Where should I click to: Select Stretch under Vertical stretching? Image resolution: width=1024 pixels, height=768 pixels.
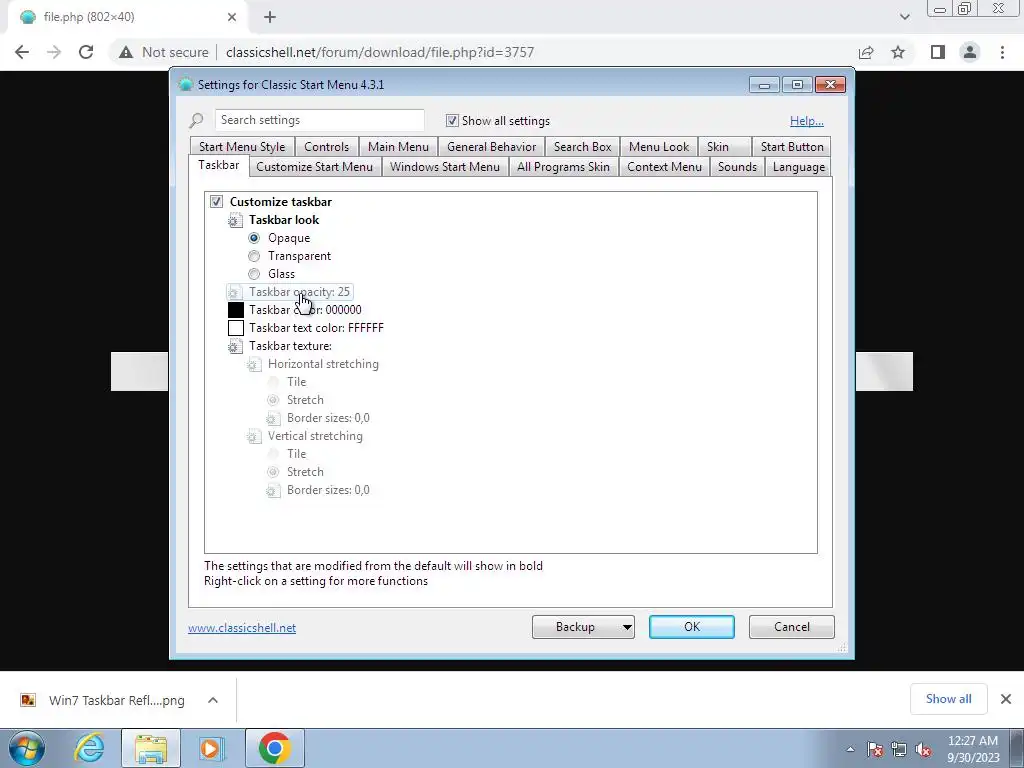coord(273,472)
